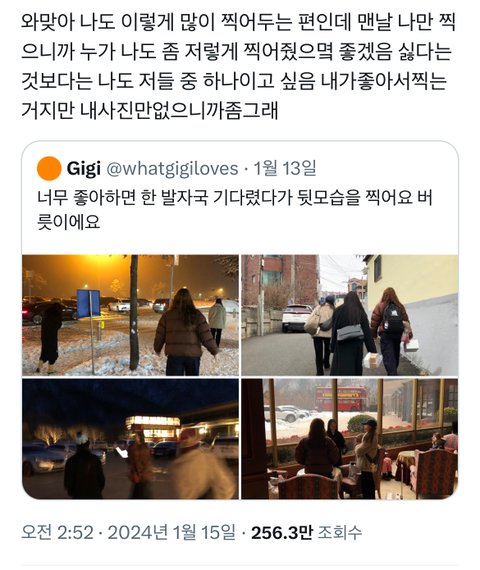The width and height of the screenshot is (480, 570).
Task: Click the quoted tweet card border area
Action: (240, 320)
